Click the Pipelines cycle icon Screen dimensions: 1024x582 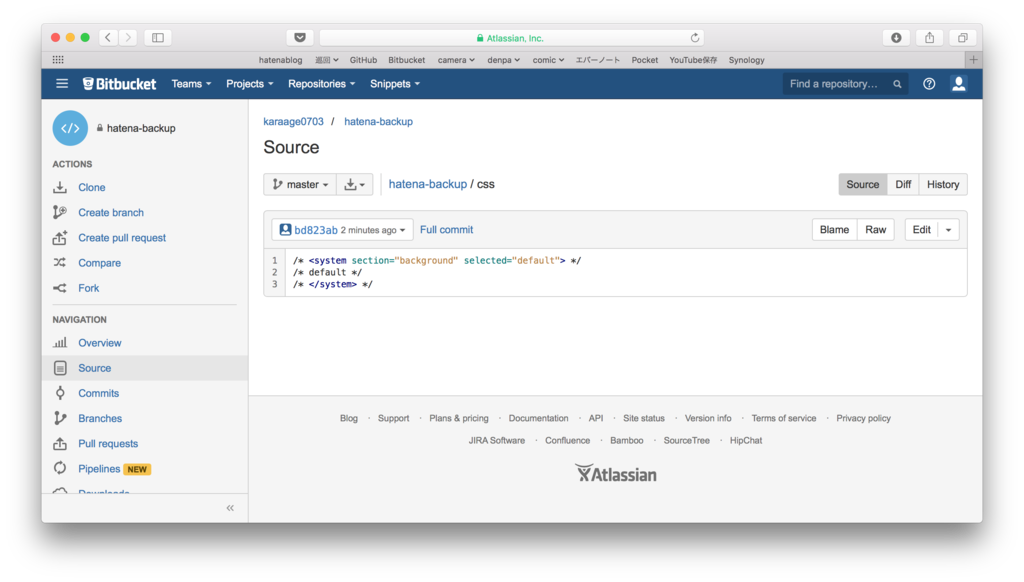pos(60,468)
